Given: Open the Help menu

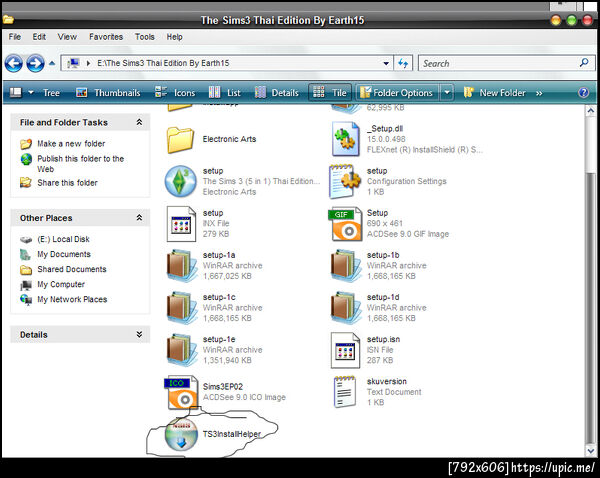Looking at the screenshot, I should pos(174,37).
